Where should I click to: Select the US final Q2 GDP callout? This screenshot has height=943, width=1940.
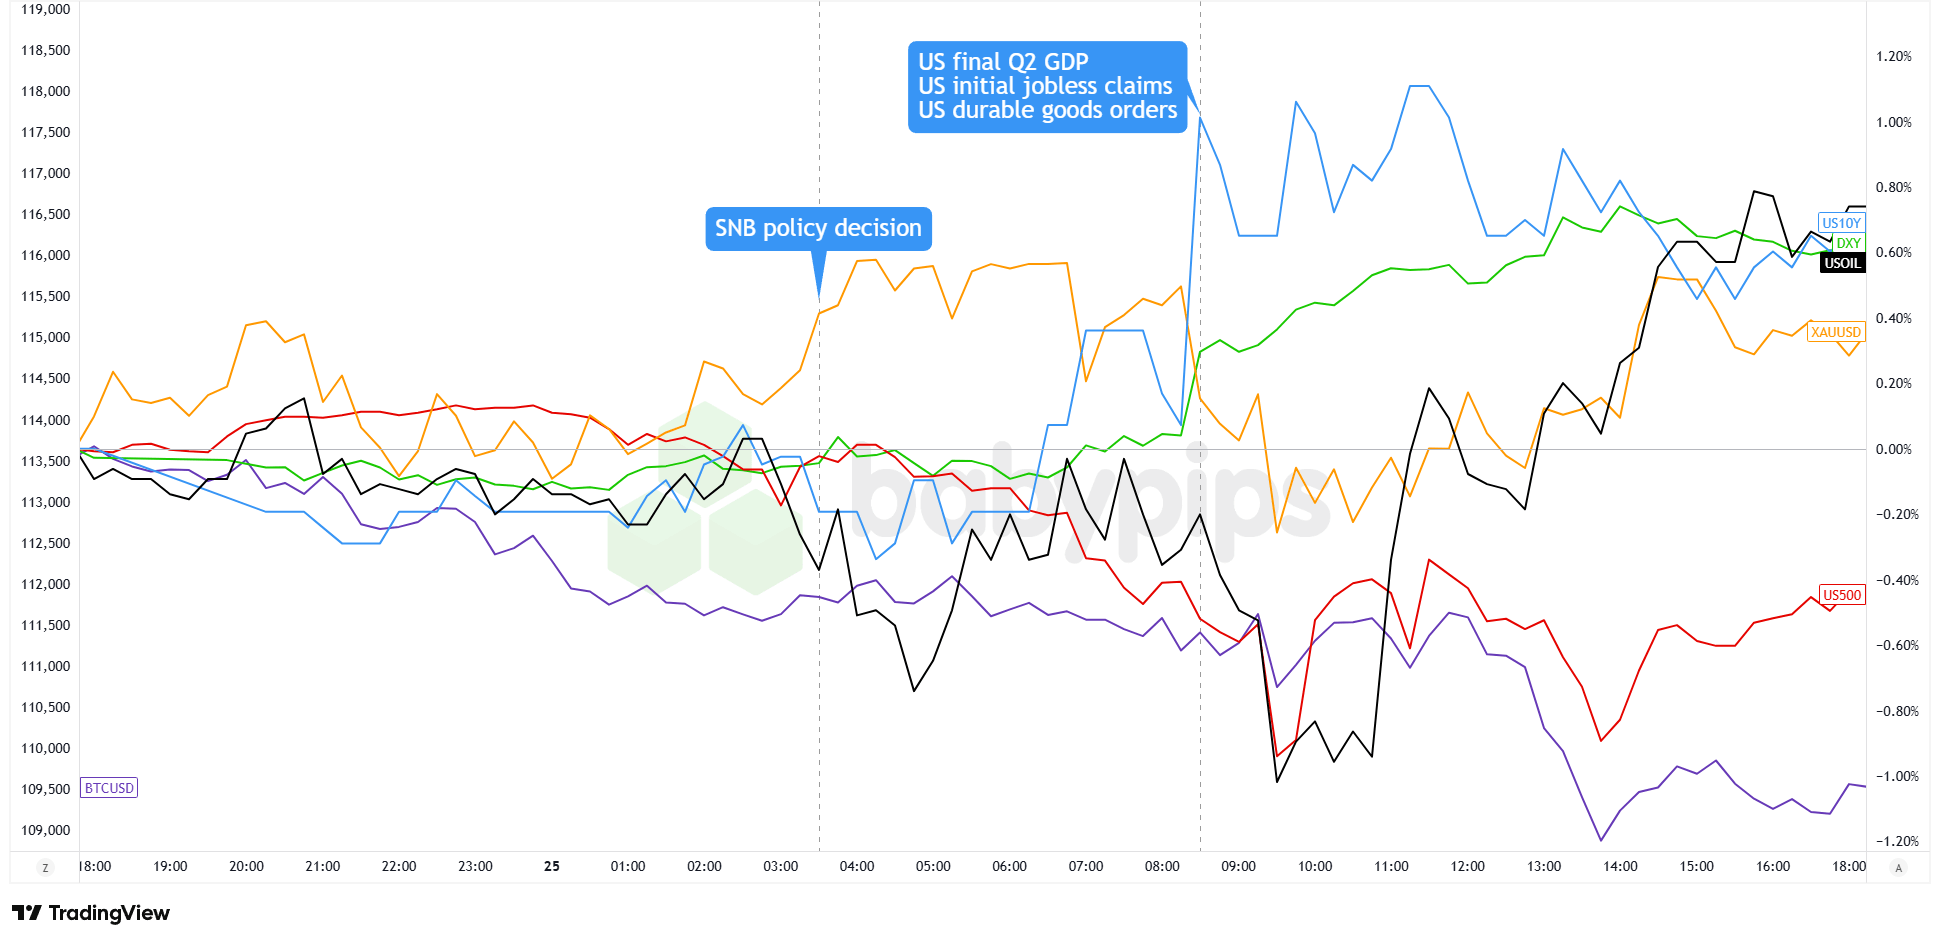pyautogui.click(x=1047, y=87)
